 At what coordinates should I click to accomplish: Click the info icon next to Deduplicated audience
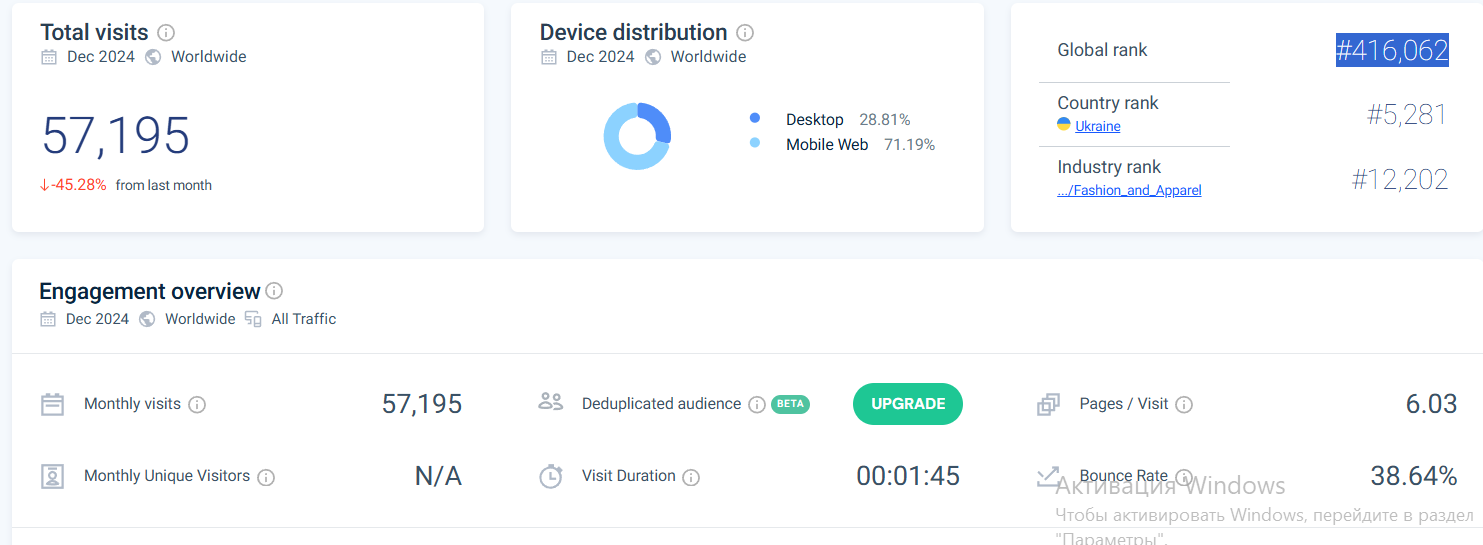757,405
